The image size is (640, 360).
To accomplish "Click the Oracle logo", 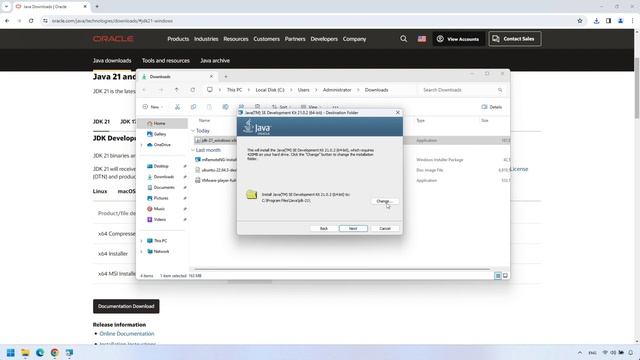I will point(113,39).
